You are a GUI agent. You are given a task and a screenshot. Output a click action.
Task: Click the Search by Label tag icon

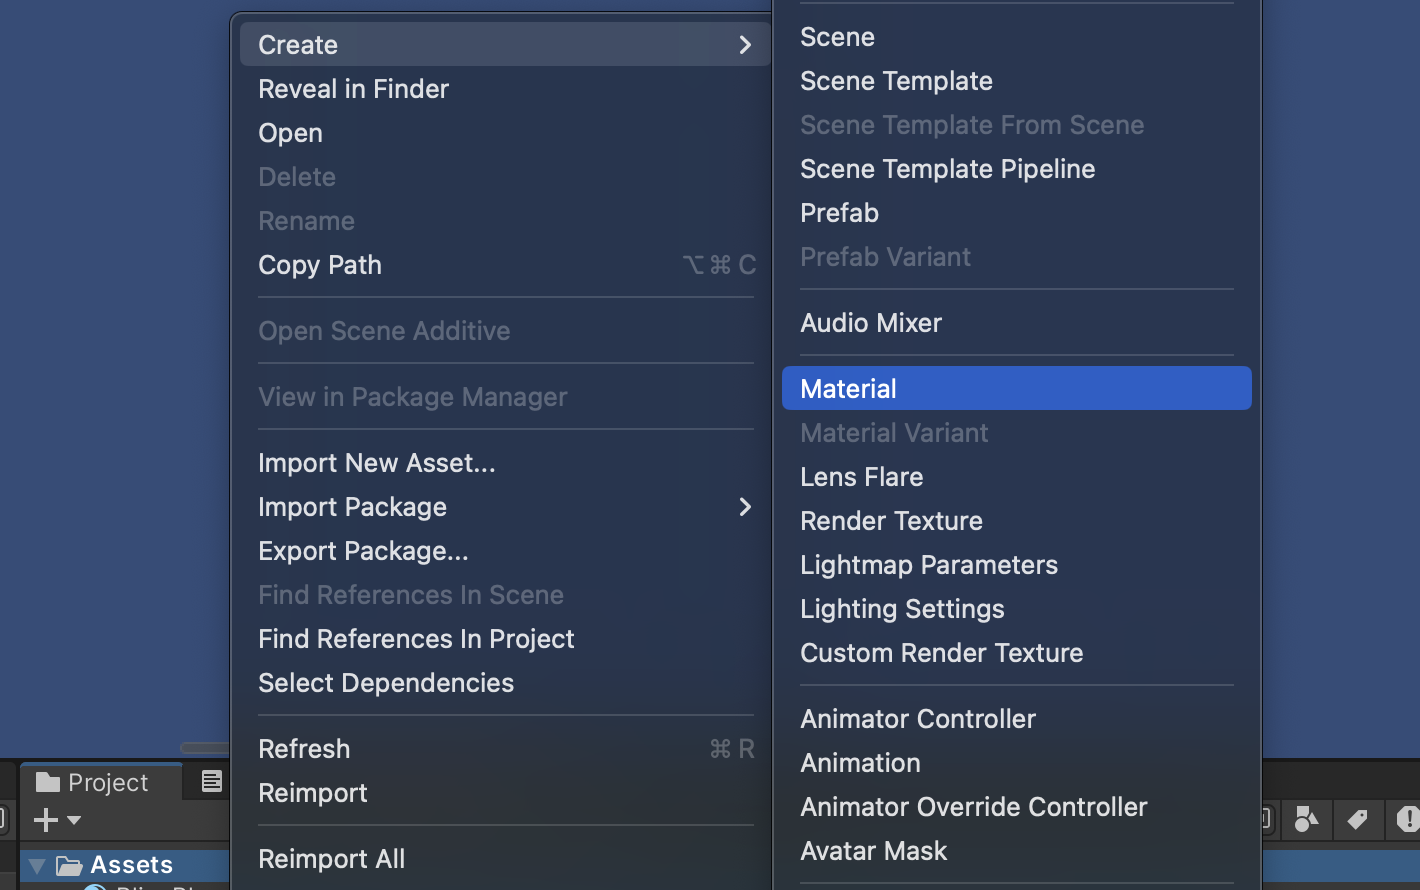click(x=1357, y=820)
